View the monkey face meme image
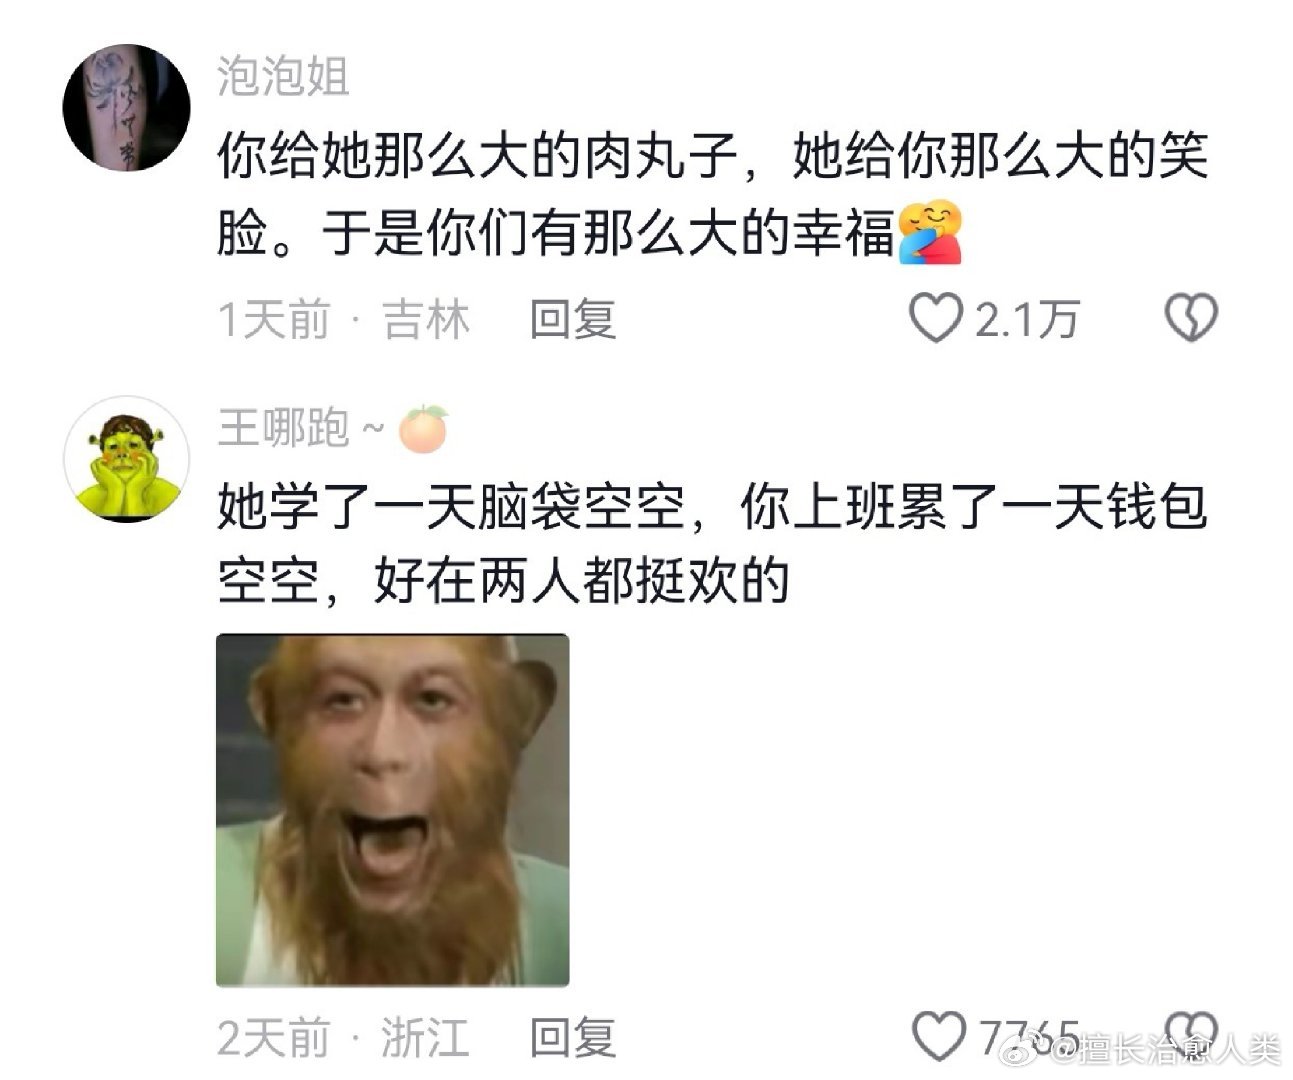Screen dimensions: 1293x1080 point(393,810)
